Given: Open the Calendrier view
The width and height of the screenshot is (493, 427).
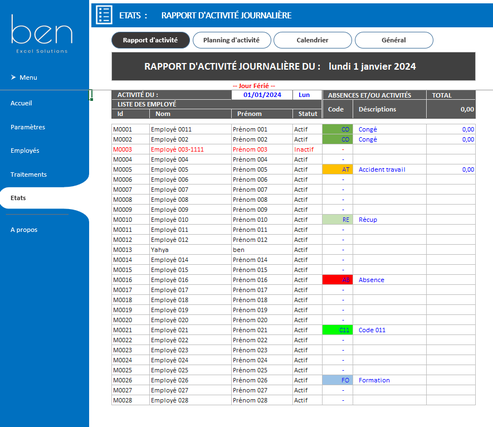Looking at the screenshot, I should (x=313, y=40).
